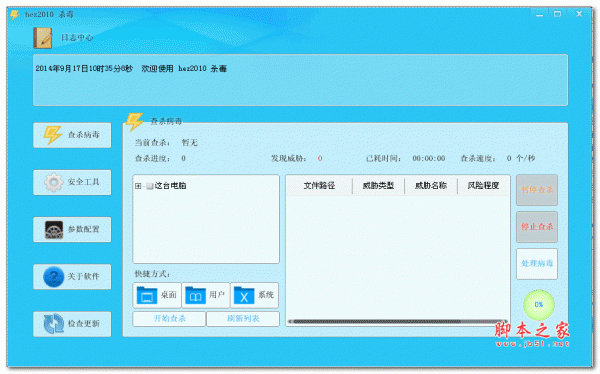Click the green 0% progress circle
This screenshot has height=374, width=600.
539,305
